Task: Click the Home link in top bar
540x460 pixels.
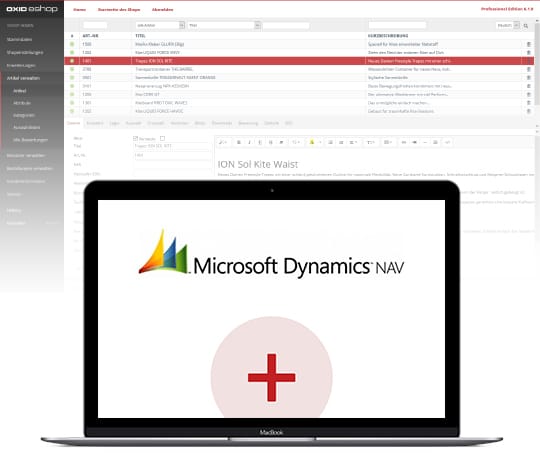Action: 80,10
